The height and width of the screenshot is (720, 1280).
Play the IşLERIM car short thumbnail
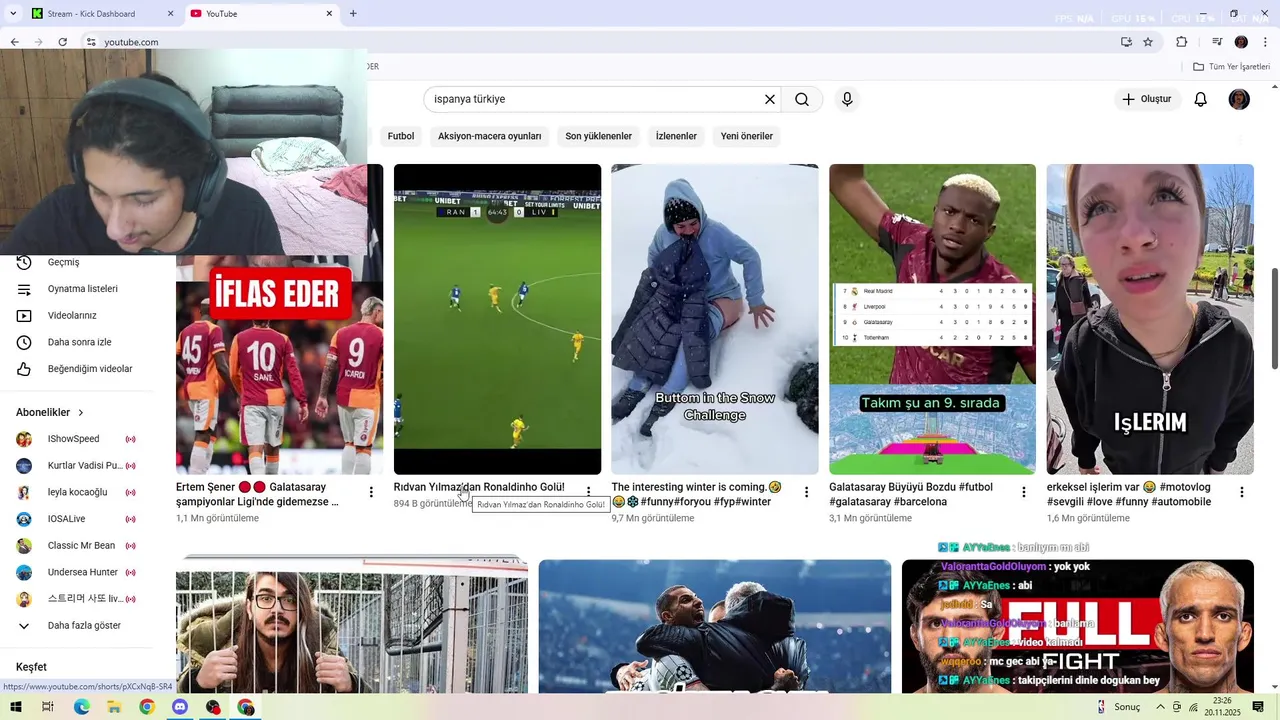coord(1150,319)
